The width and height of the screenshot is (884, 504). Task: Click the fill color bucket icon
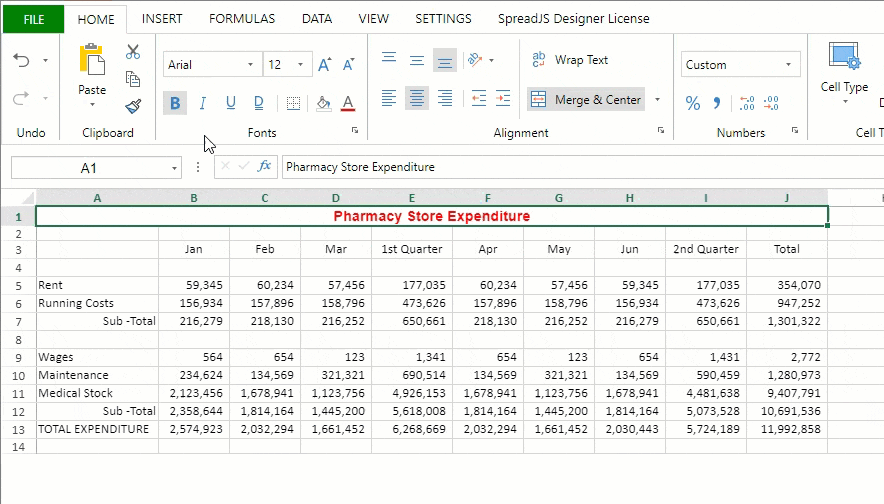pyautogui.click(x=323, y=103)
